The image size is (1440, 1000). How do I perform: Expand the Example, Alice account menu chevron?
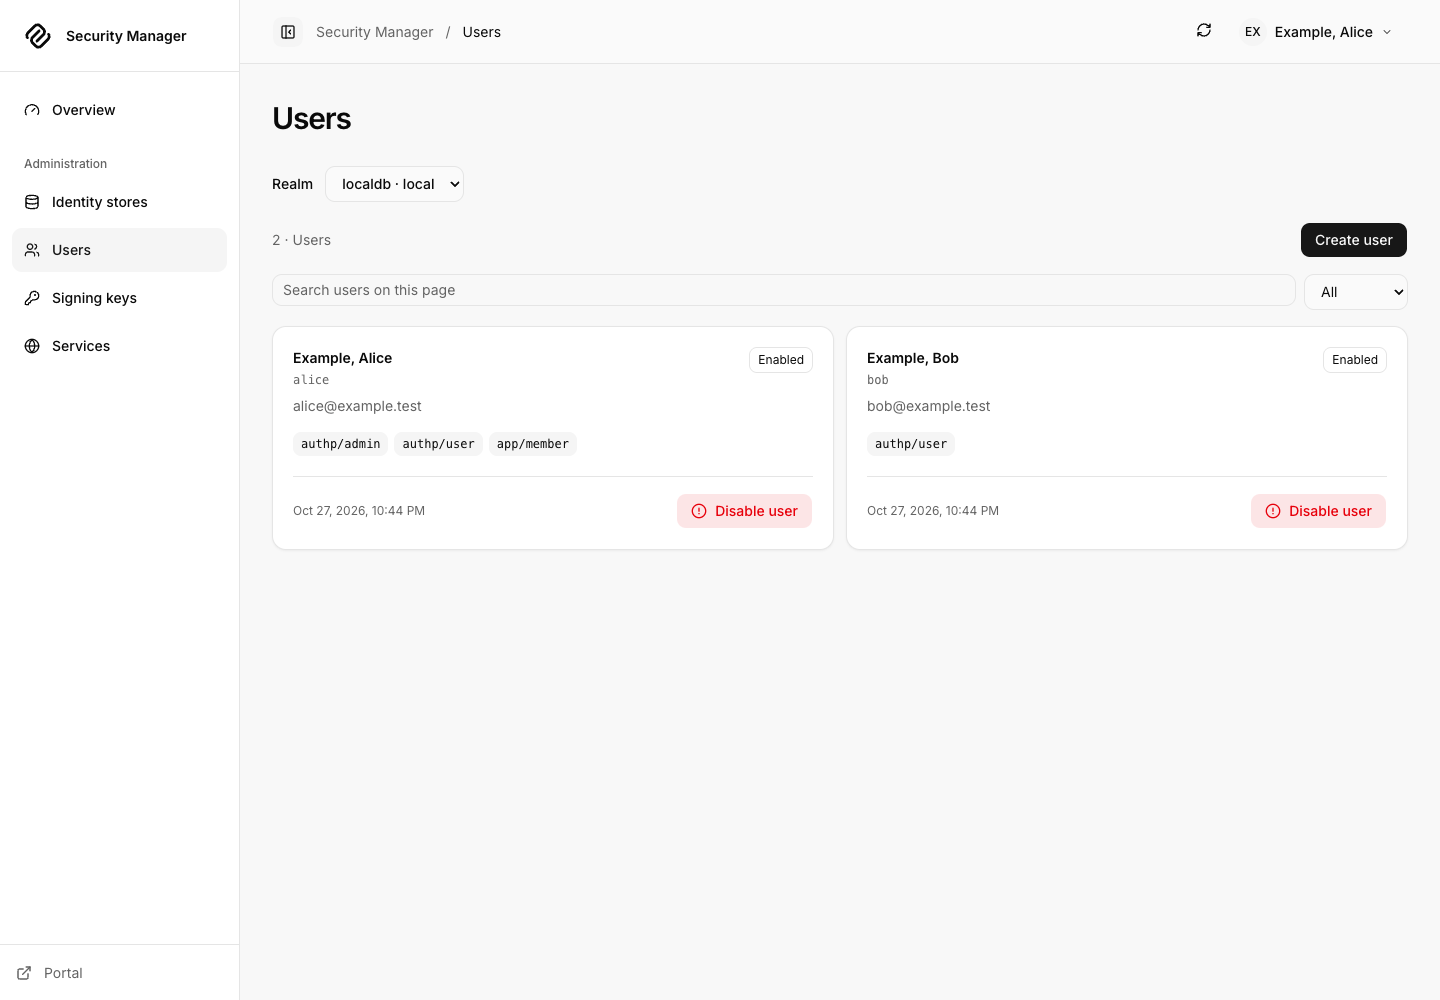1387,32
